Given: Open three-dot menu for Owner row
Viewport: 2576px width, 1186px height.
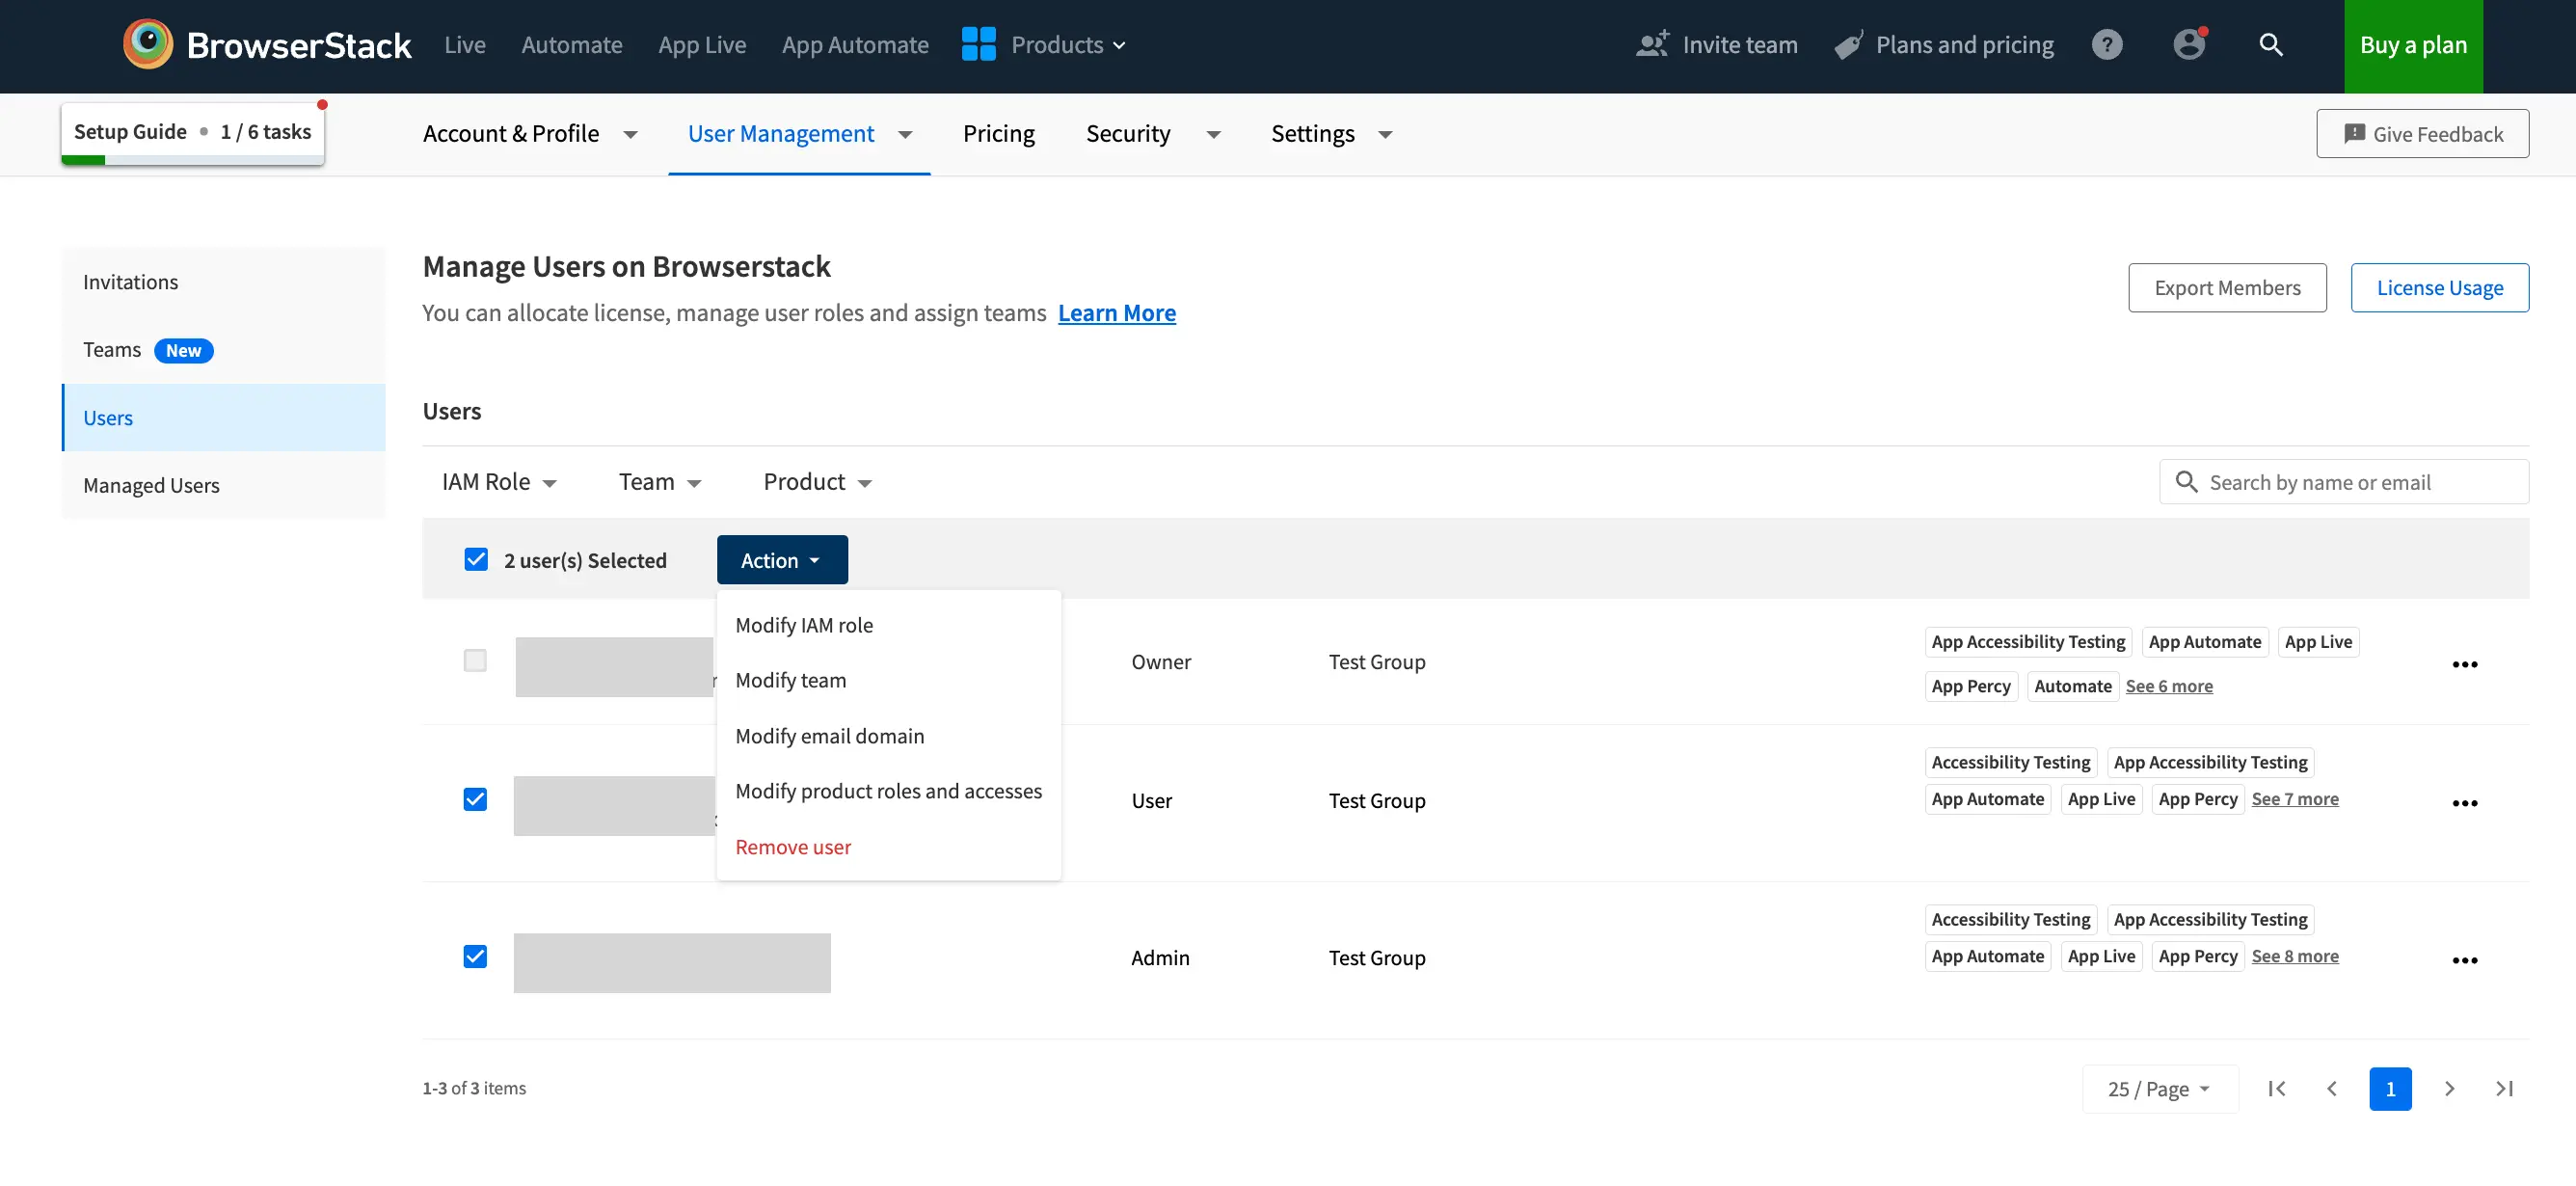Looking at the screenshot, I should click(2464, 664).
